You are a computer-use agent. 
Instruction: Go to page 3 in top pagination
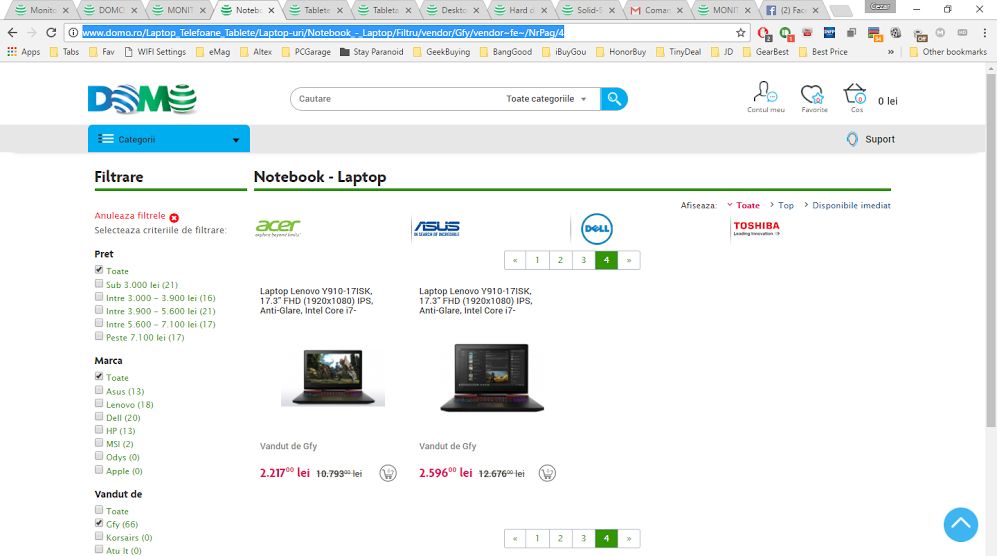point(583,260)
